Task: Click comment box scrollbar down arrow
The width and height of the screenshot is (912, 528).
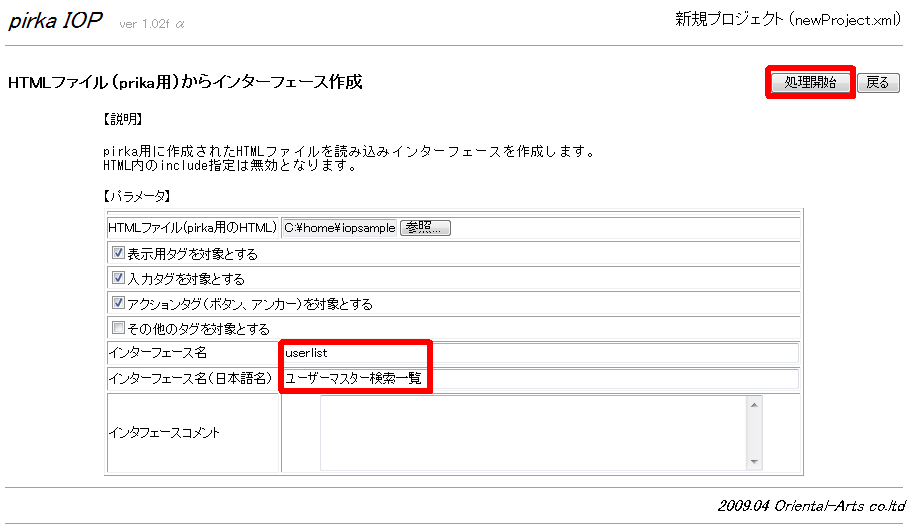Action: tap(755, 462)
